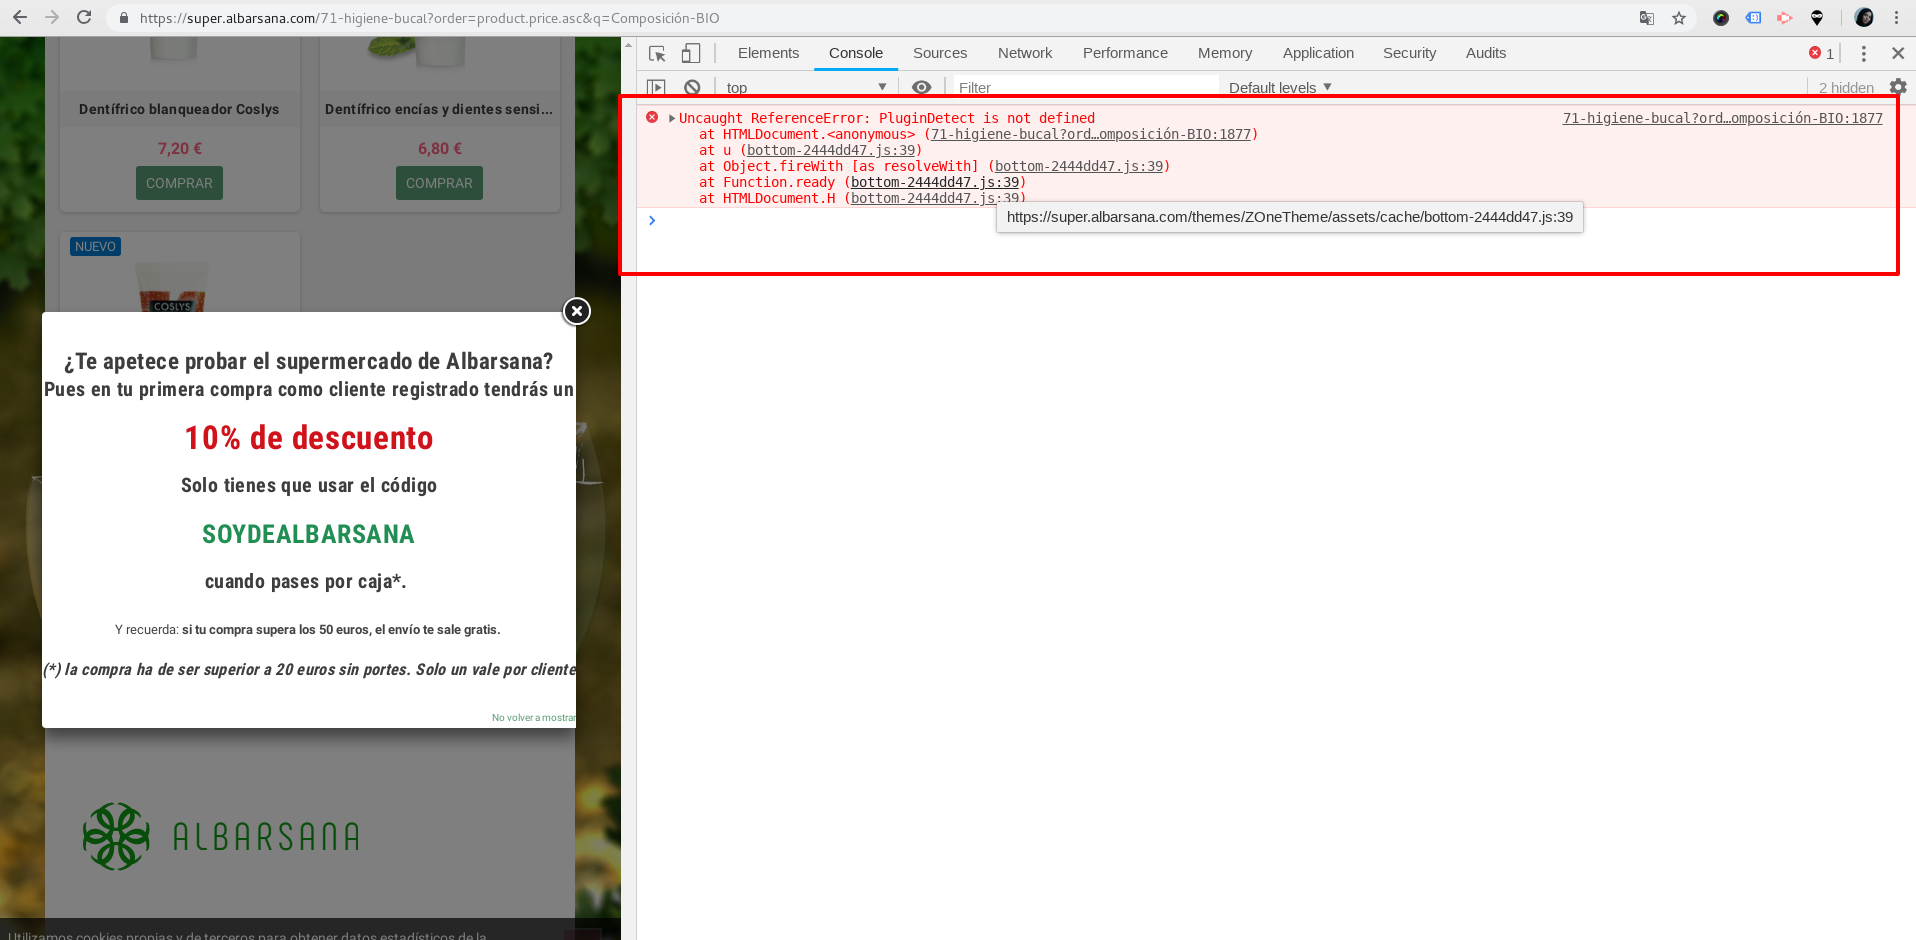Open the color picker camera extension
This screenshot has width=1916, height=940.
1721,18
